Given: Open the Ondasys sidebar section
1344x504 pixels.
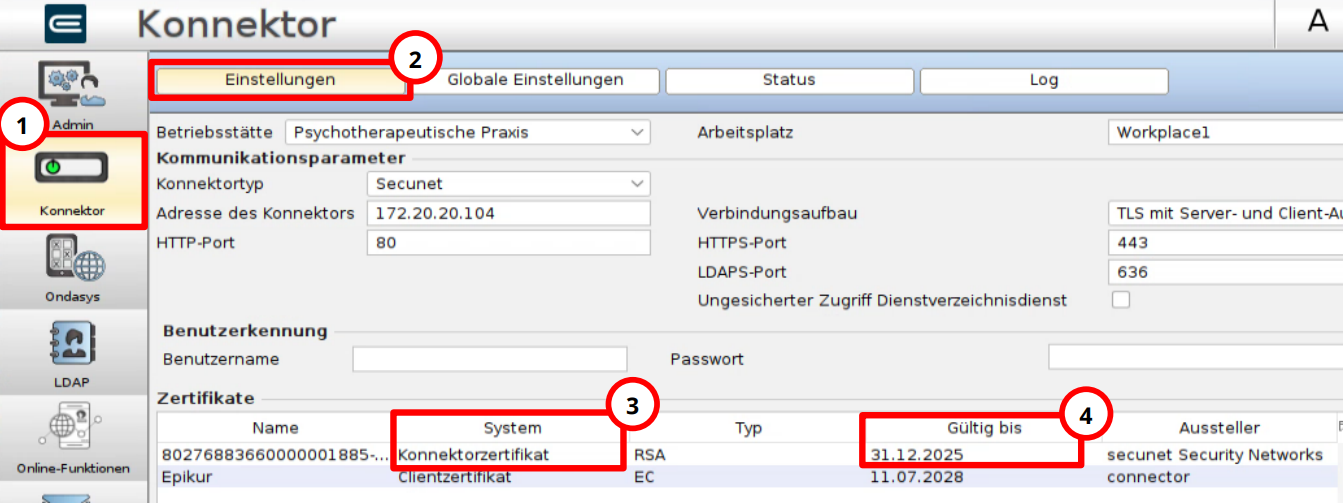Looking at the screenshot, I should coord(72,267).
